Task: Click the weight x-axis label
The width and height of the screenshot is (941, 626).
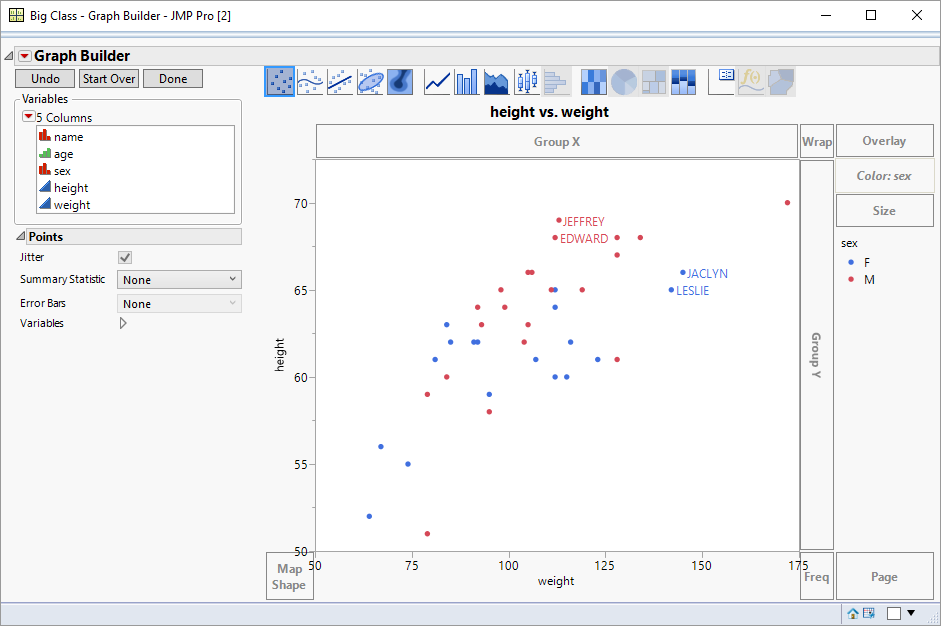Action: (x=556, y=581)
